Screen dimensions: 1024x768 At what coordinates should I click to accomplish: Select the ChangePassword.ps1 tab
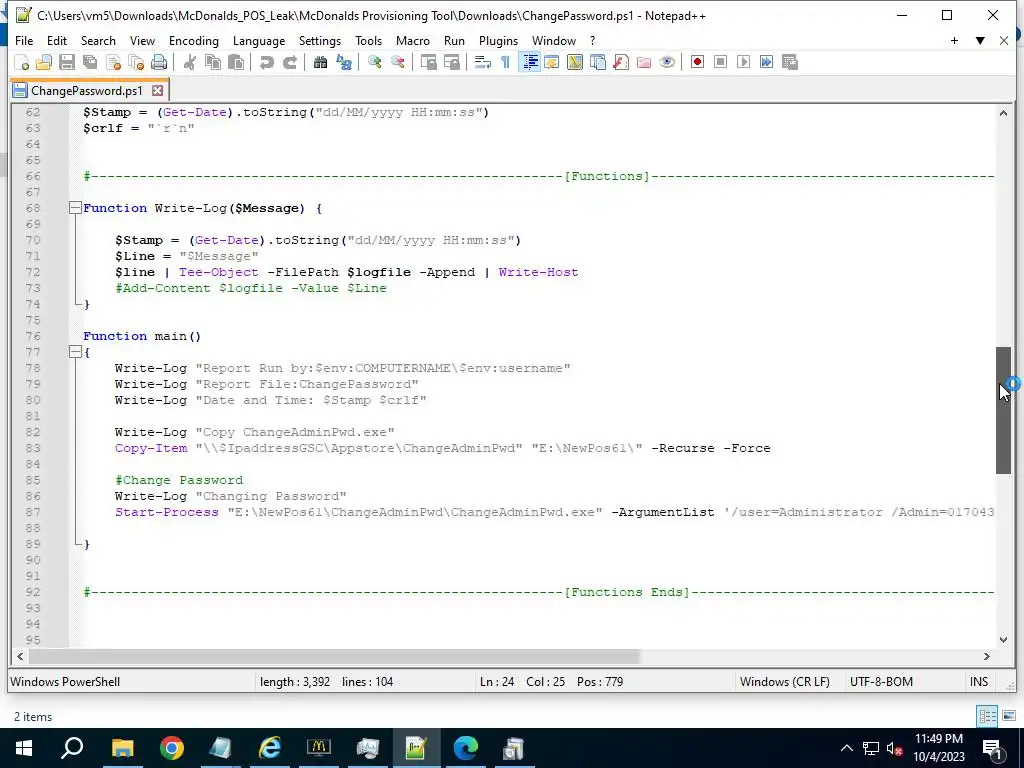tap(86, 90)
